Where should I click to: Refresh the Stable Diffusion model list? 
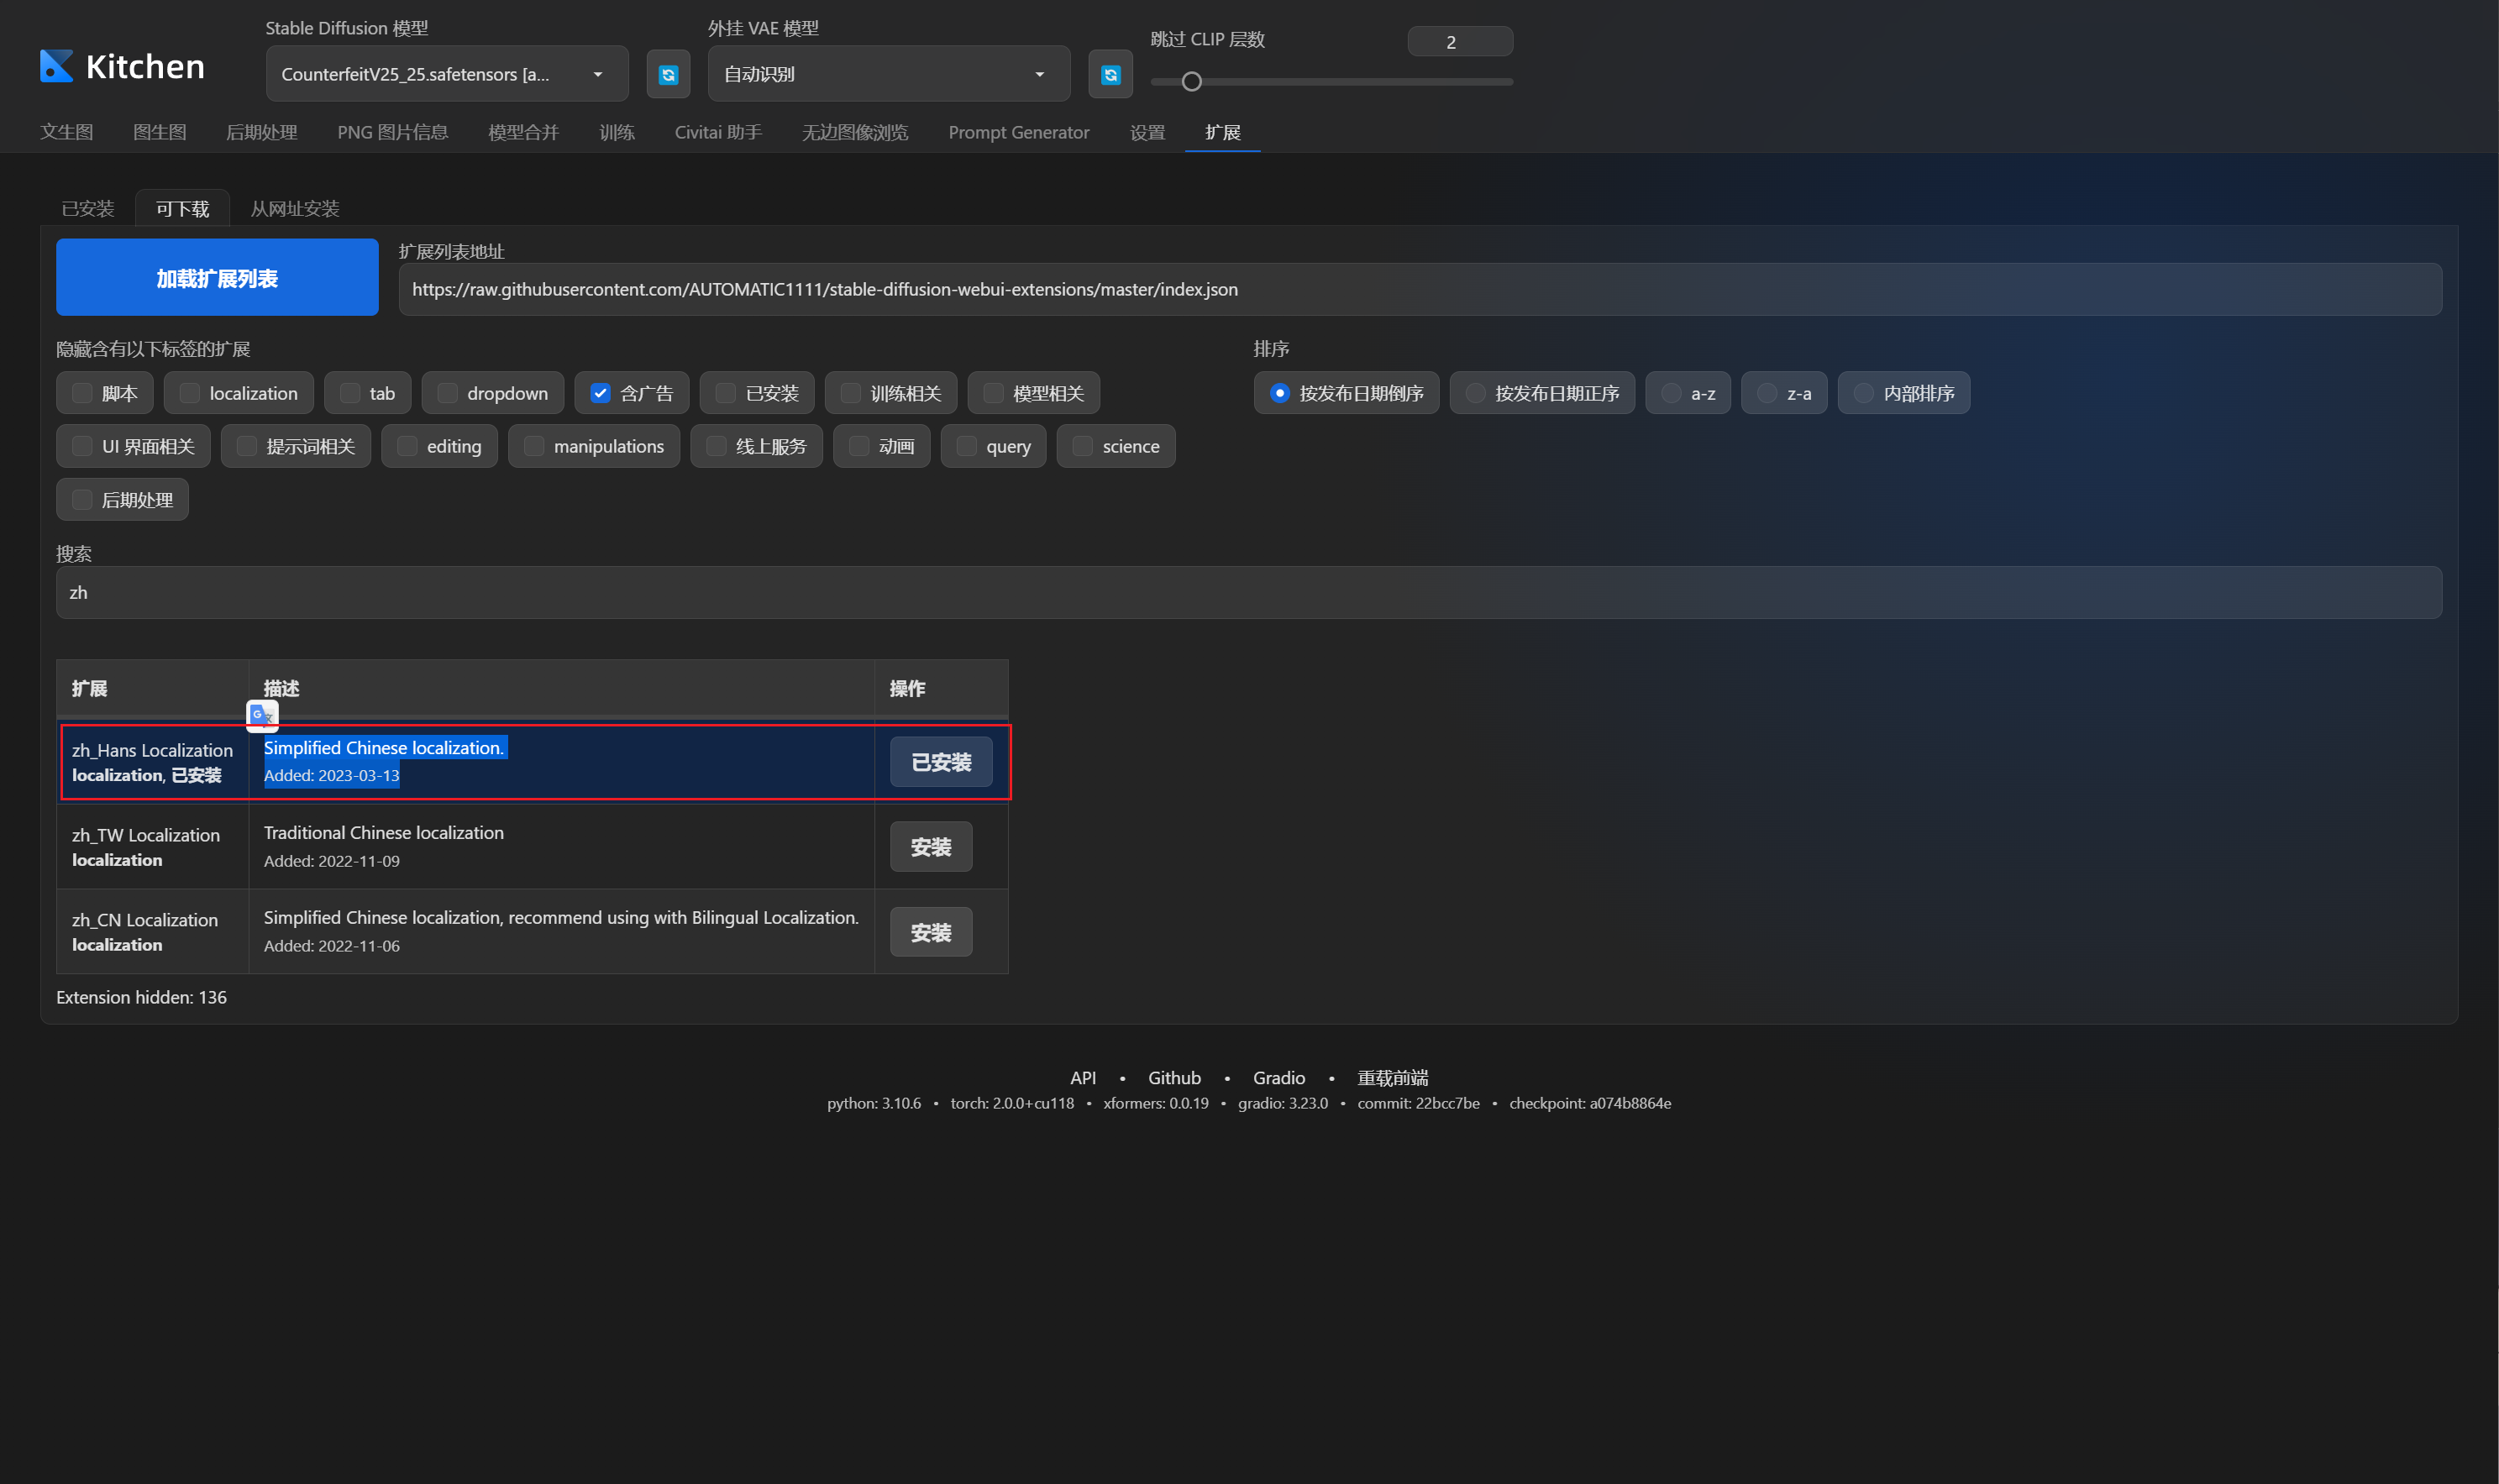click(668, 75)
